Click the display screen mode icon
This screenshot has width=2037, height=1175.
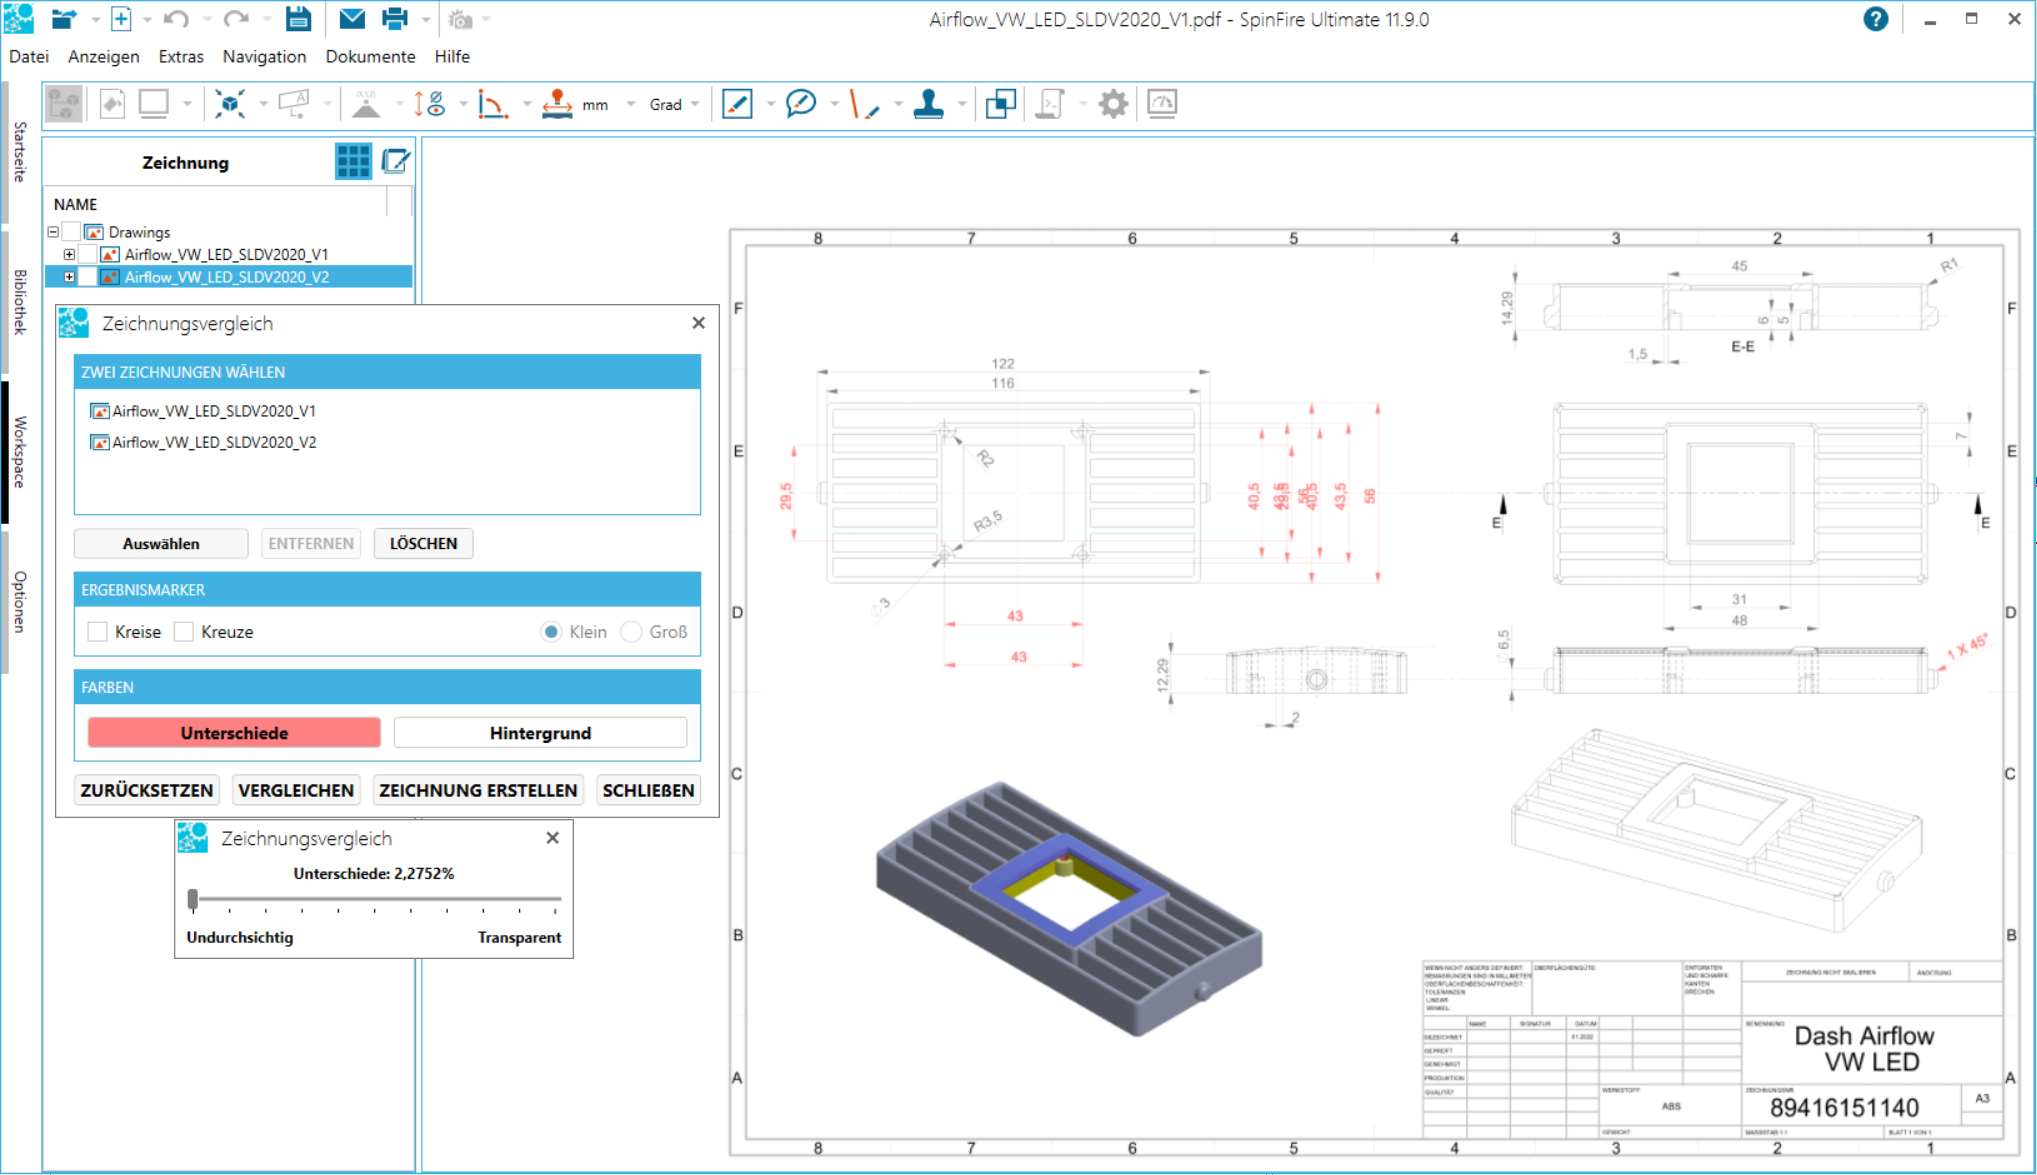[154, 104]
